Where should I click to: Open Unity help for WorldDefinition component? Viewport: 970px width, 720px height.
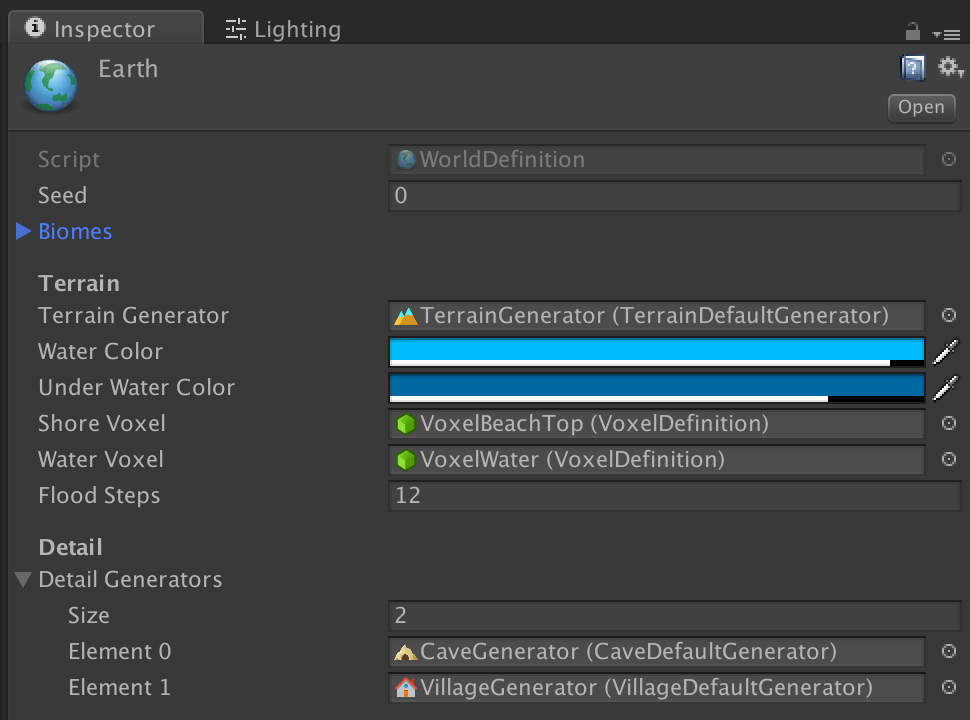[x=911, y=67]
